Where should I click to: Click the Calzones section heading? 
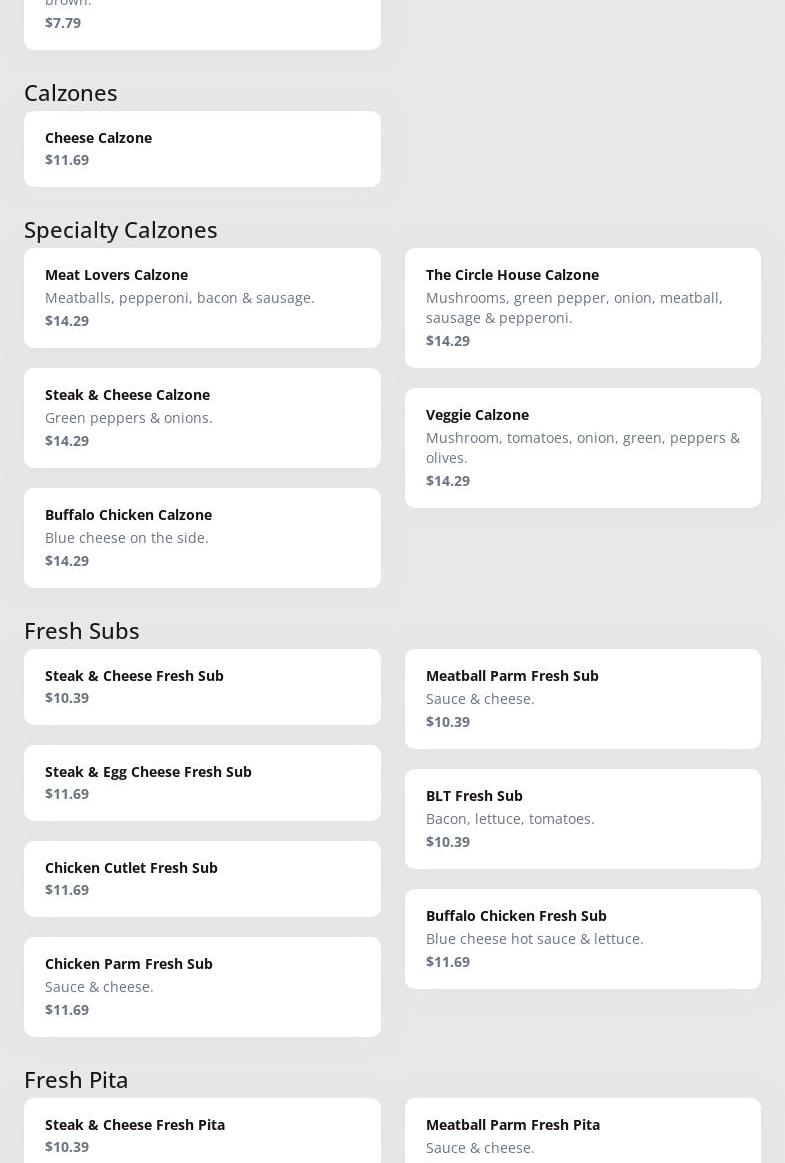tap(71, 93)
